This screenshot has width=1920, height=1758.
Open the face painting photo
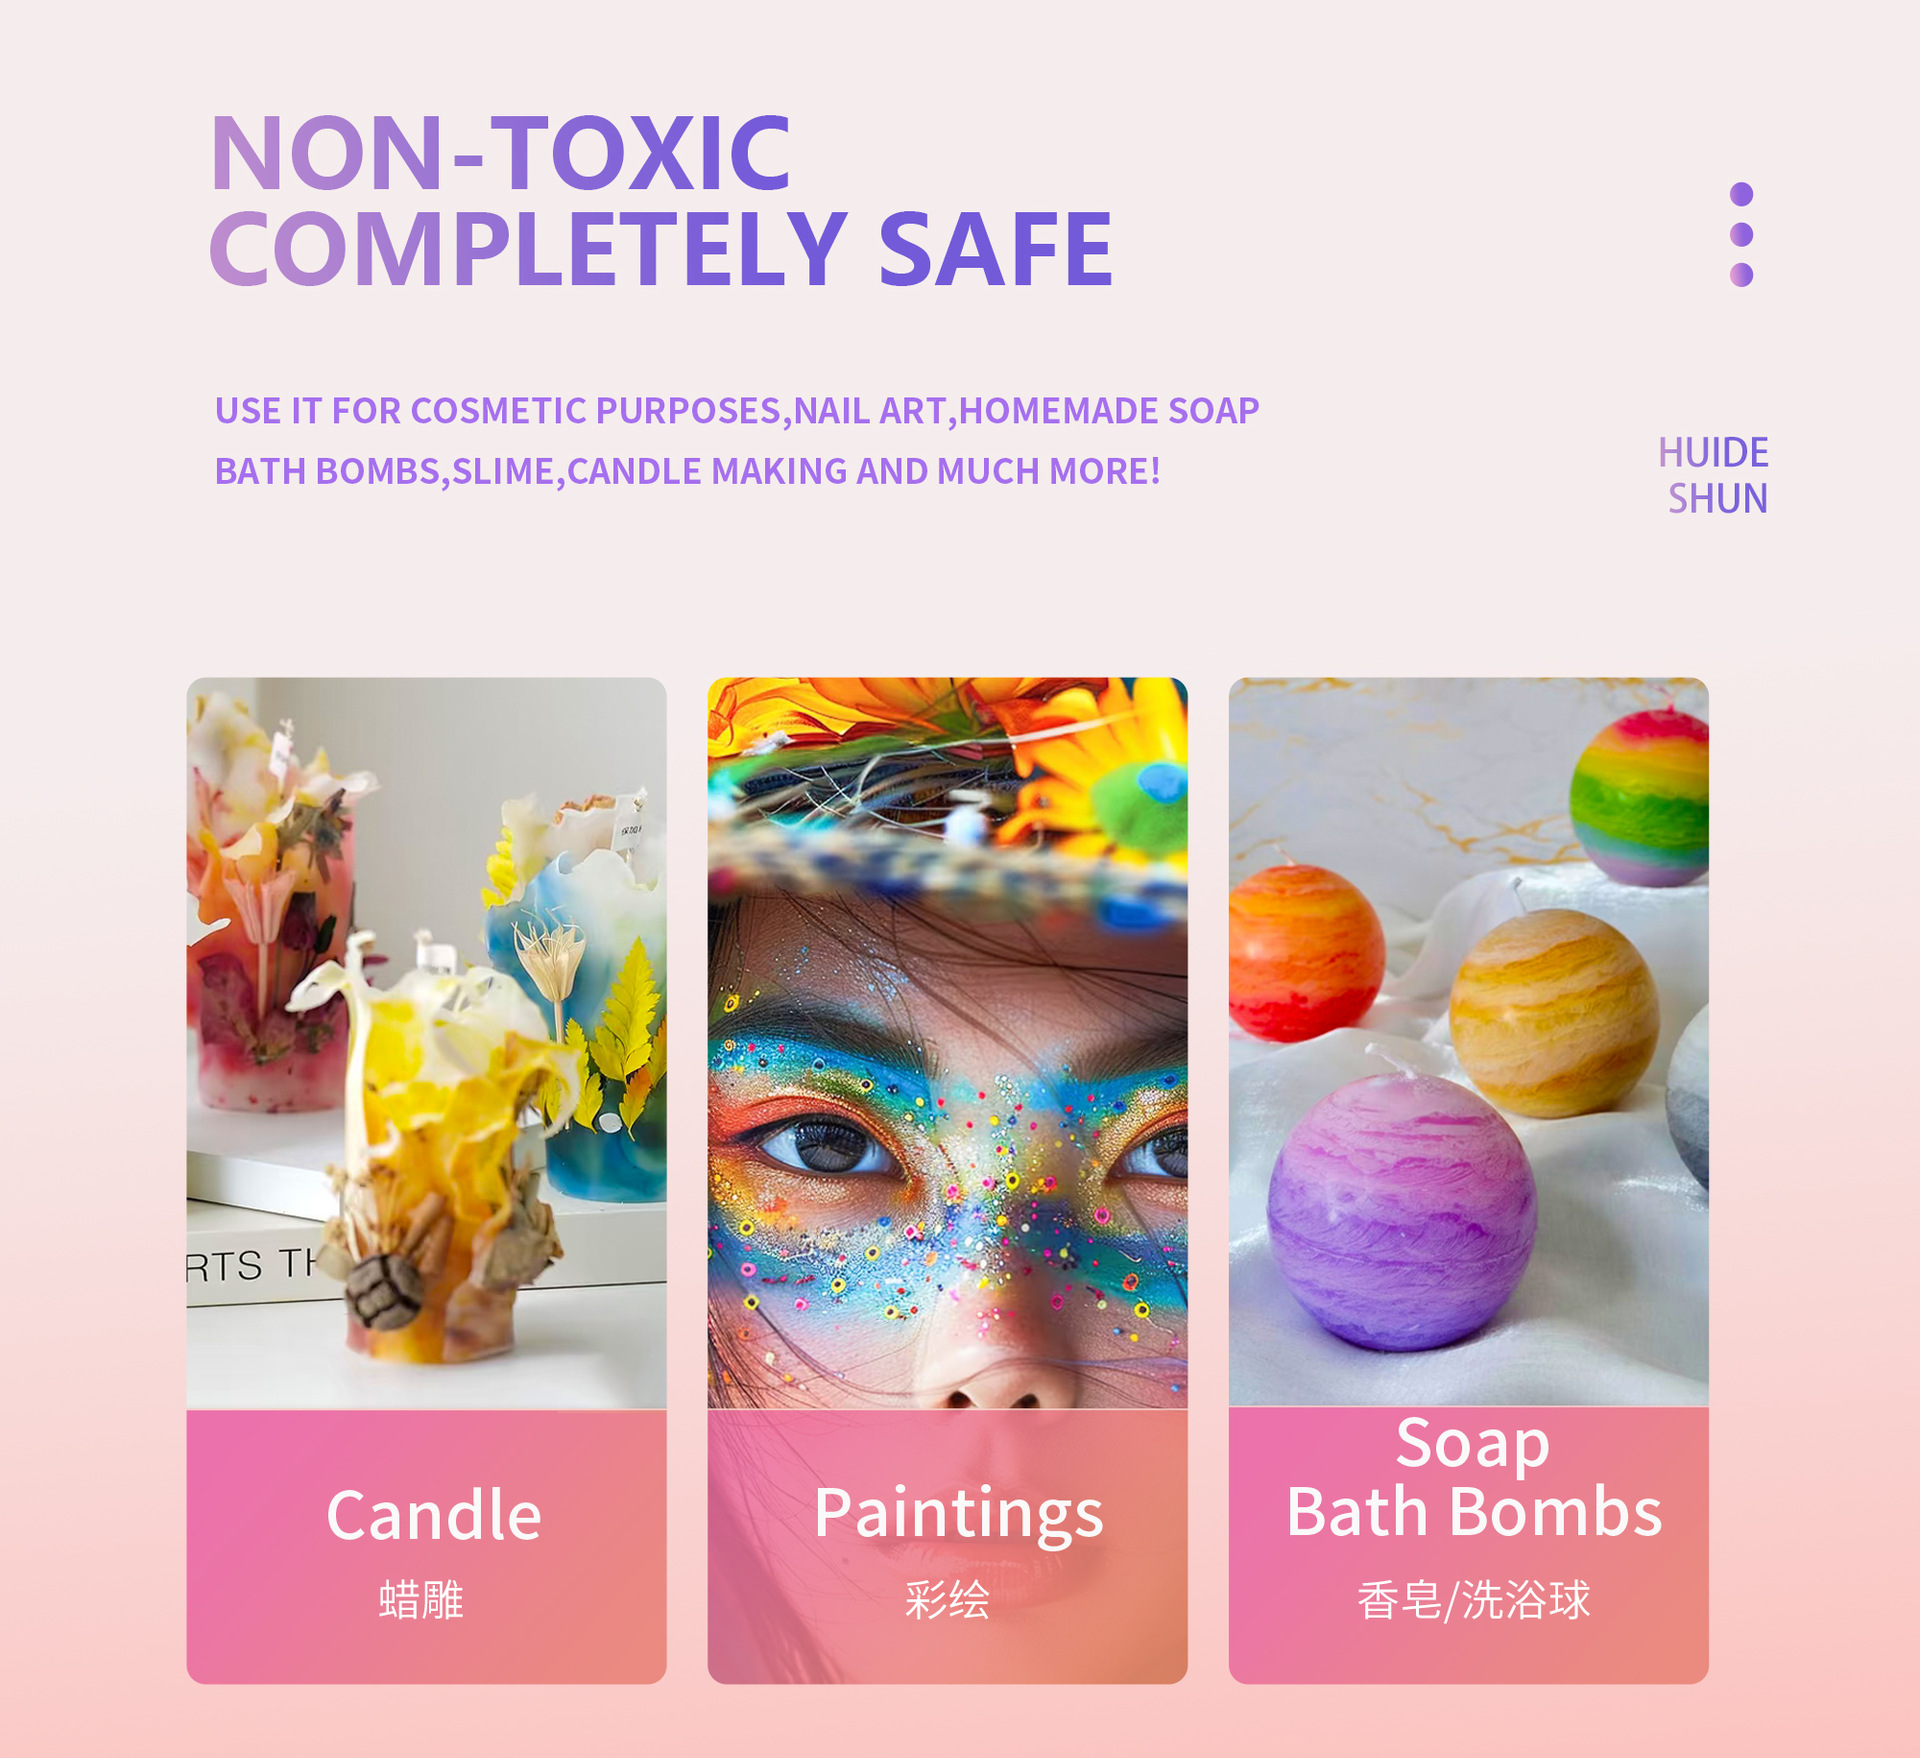(x=947, y=1043)
